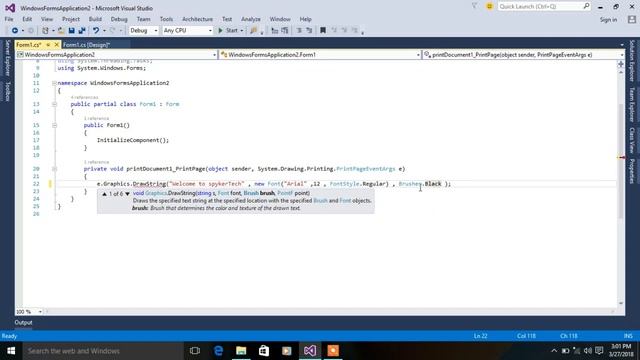640x360 pixels.
Task: Undo the last edit with the toolbar arrow
Action: coord(96,31)
